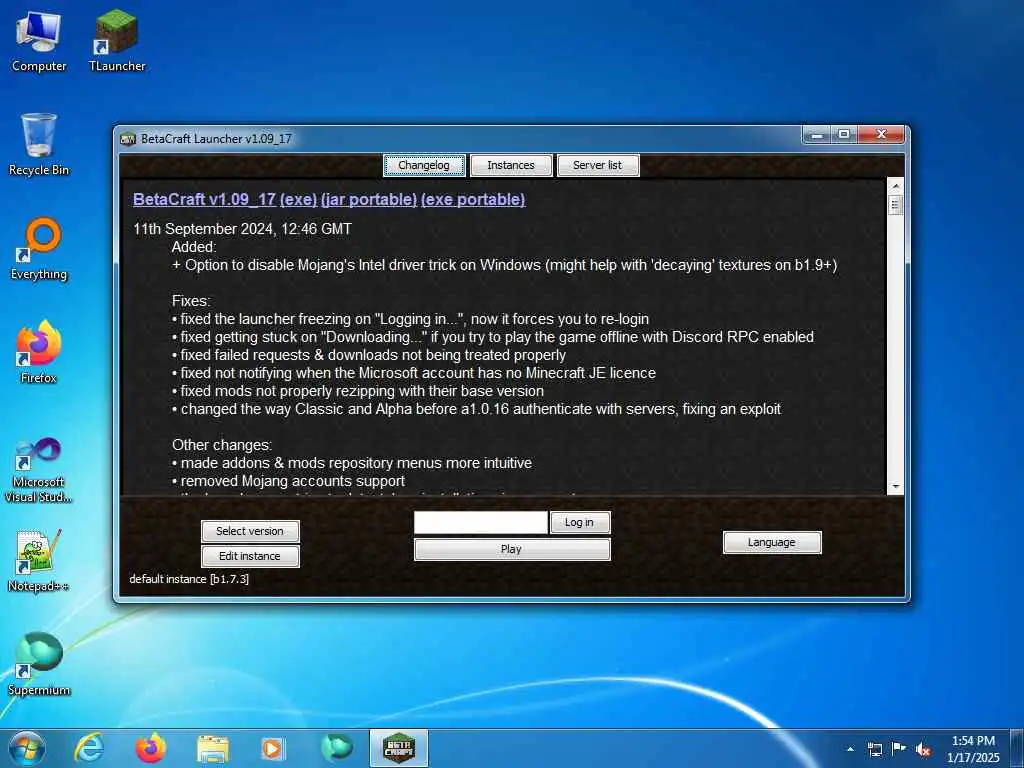Image resolution: width=1024 pixels, height=768 pixels.
Task: Click 'fixed failed requests & downloads' line
Action: 369,355
